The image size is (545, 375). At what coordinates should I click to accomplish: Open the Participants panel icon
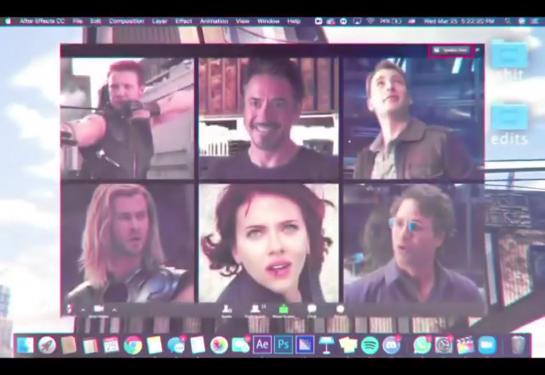256,309
